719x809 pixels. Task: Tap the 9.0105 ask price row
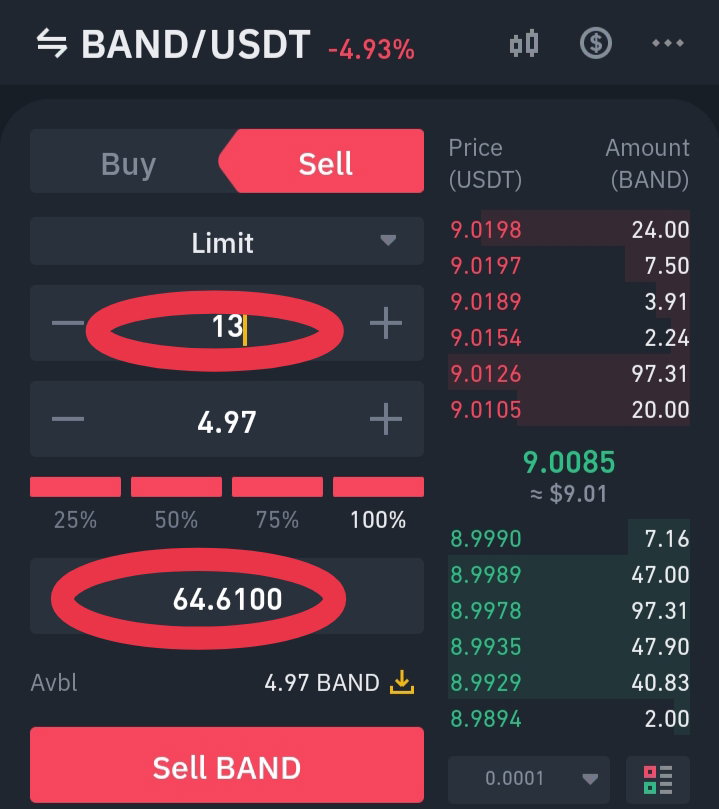pyautogui.click(x=569, y=409)
